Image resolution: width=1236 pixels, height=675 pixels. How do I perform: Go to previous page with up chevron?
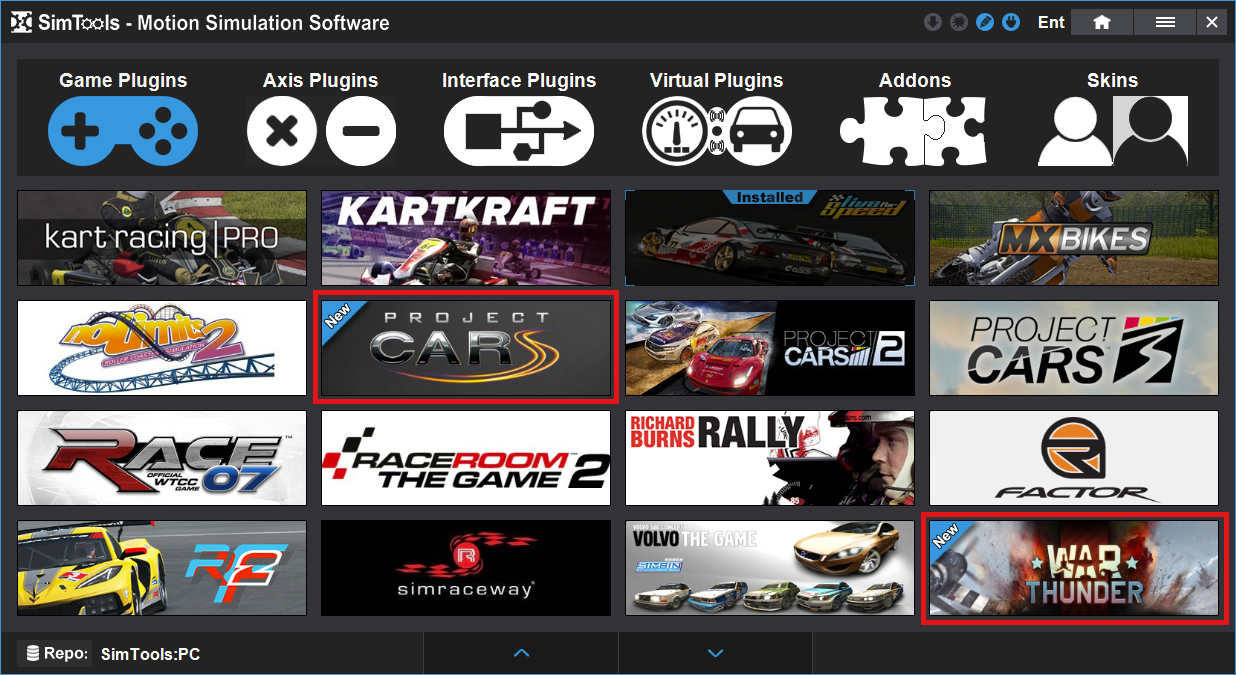coord(521,653)
